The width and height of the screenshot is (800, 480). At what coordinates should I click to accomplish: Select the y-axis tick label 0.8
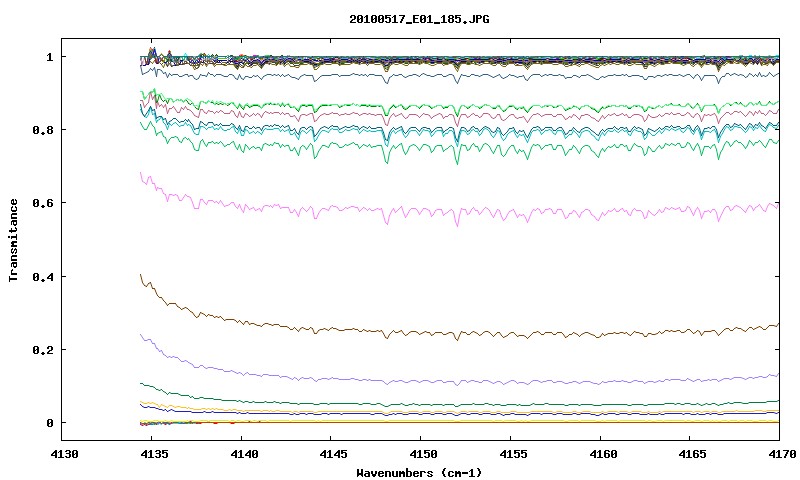[43, 130]
